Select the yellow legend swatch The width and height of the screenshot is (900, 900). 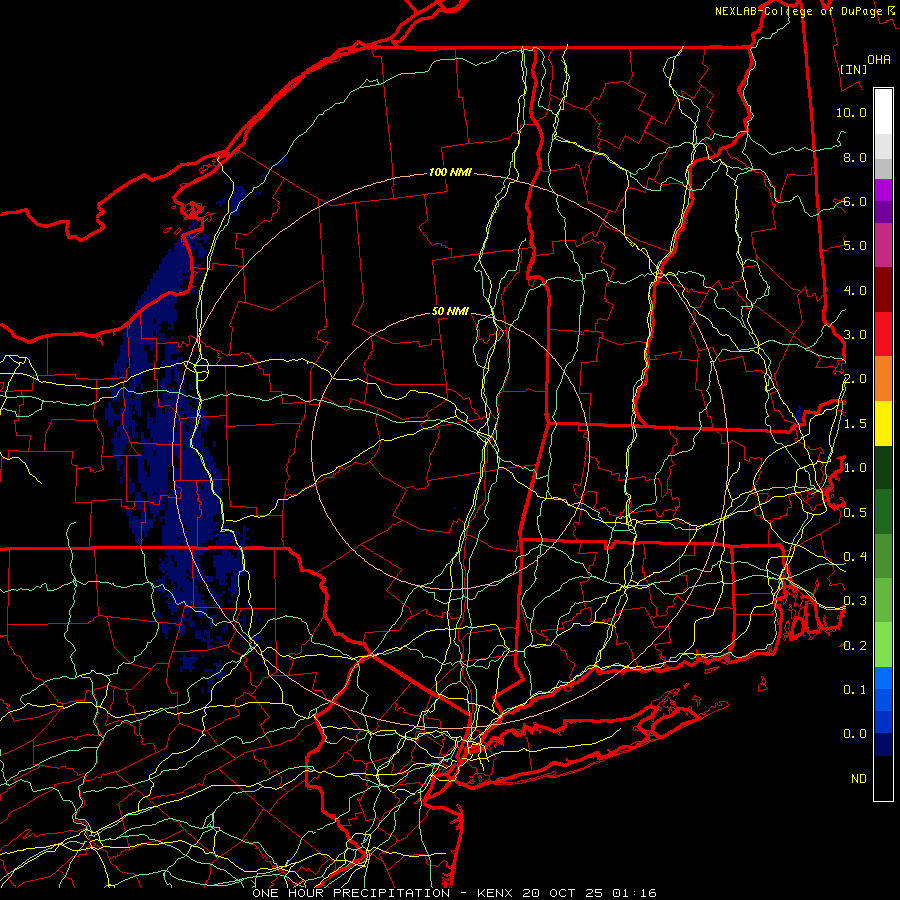pos(883,423)
